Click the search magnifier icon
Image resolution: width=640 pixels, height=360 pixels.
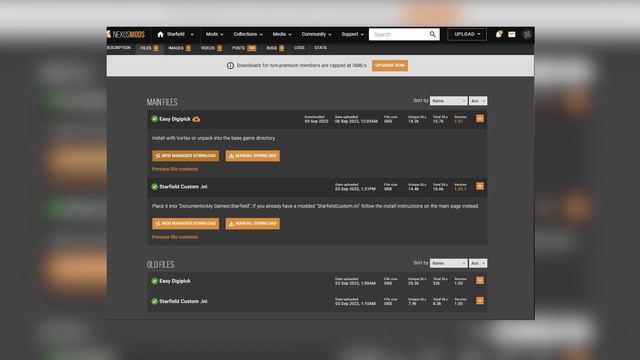(x=432, y=34)
